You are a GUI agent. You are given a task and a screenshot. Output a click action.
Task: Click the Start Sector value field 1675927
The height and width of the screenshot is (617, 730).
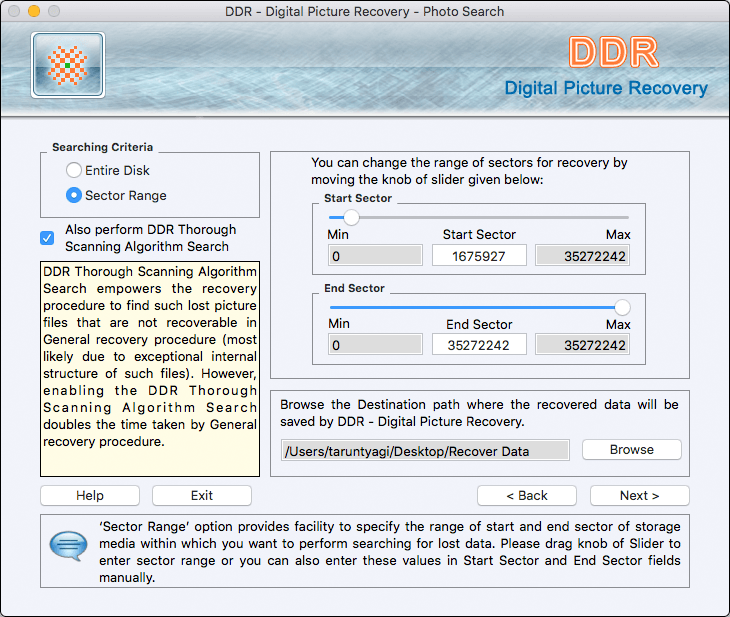(x=479, y=256)
